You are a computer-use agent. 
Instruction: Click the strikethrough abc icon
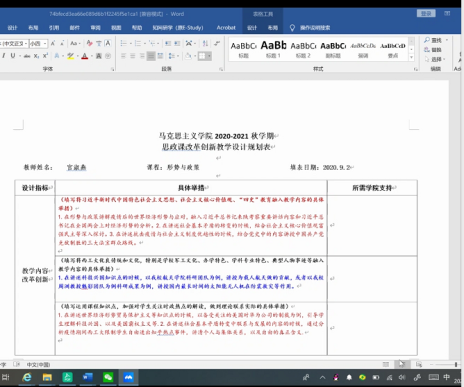[x=27, y=56]
